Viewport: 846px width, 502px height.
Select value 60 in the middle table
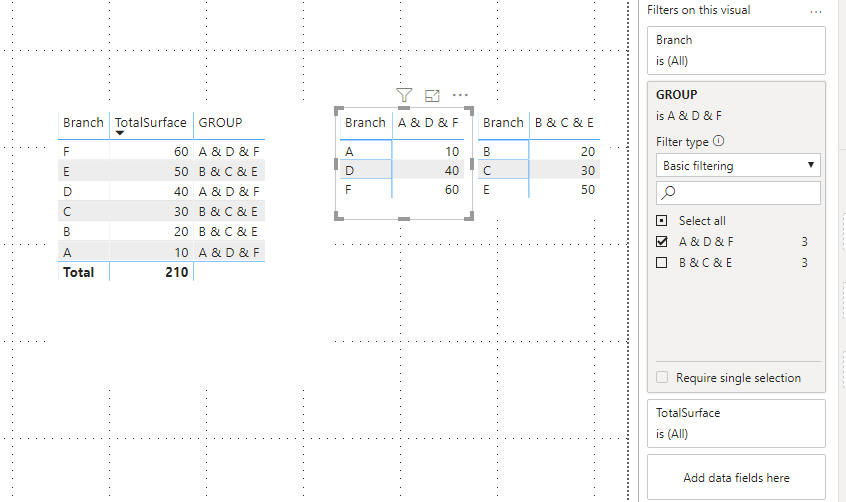coord(452,189)
